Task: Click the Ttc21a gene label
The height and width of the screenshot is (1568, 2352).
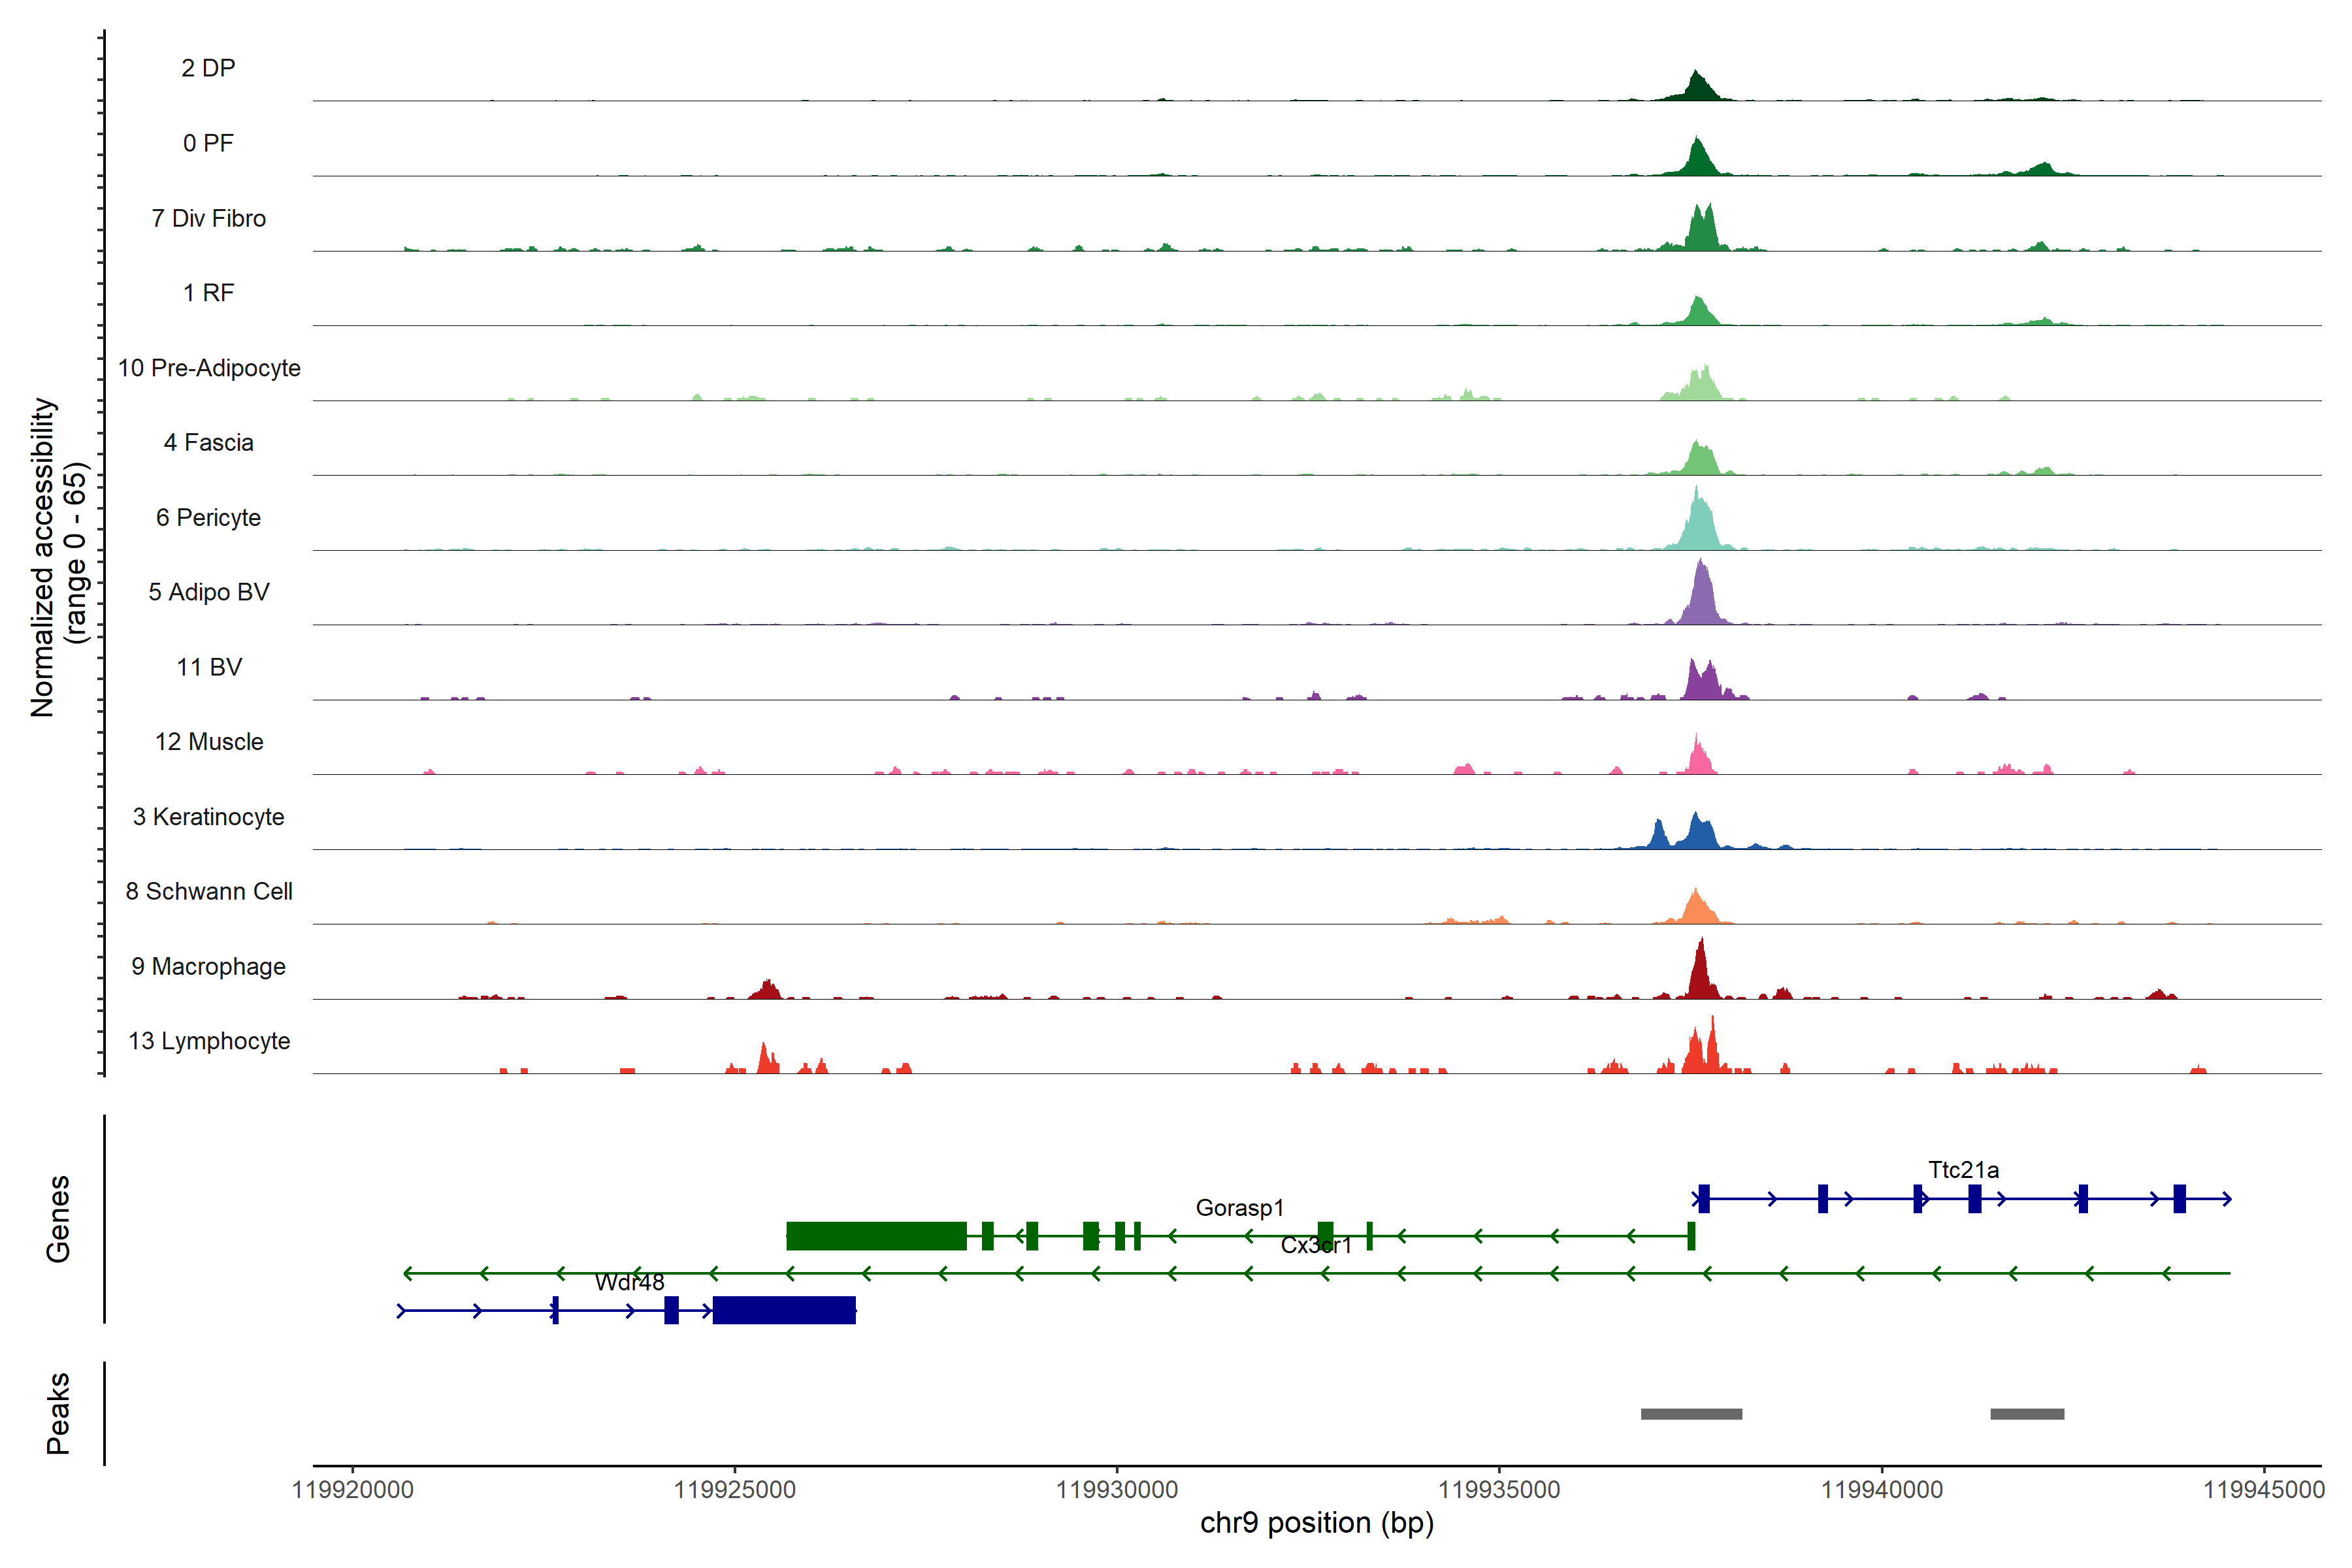Action: [1962, 1170]
